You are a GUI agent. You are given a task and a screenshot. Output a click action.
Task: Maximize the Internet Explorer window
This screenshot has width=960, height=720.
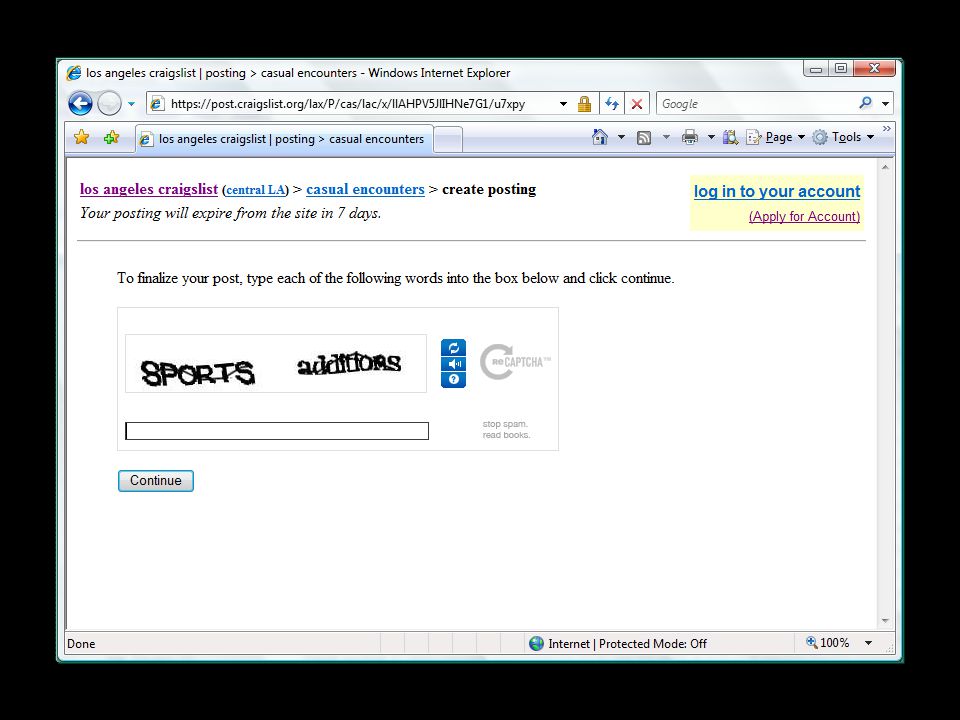[841, 69]
